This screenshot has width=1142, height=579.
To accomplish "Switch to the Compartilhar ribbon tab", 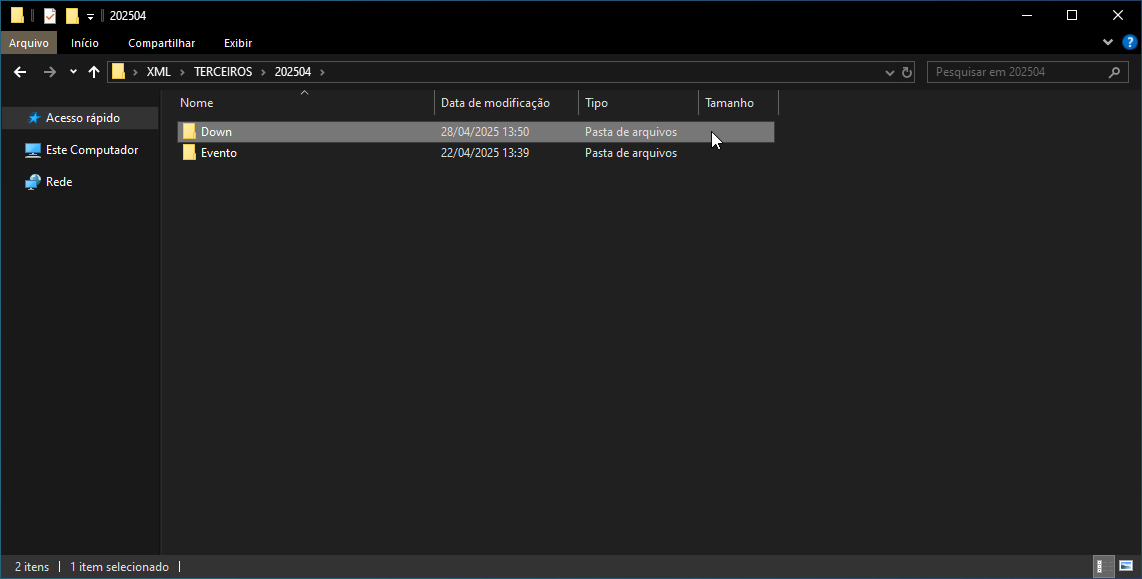I will tap(161, 43).
